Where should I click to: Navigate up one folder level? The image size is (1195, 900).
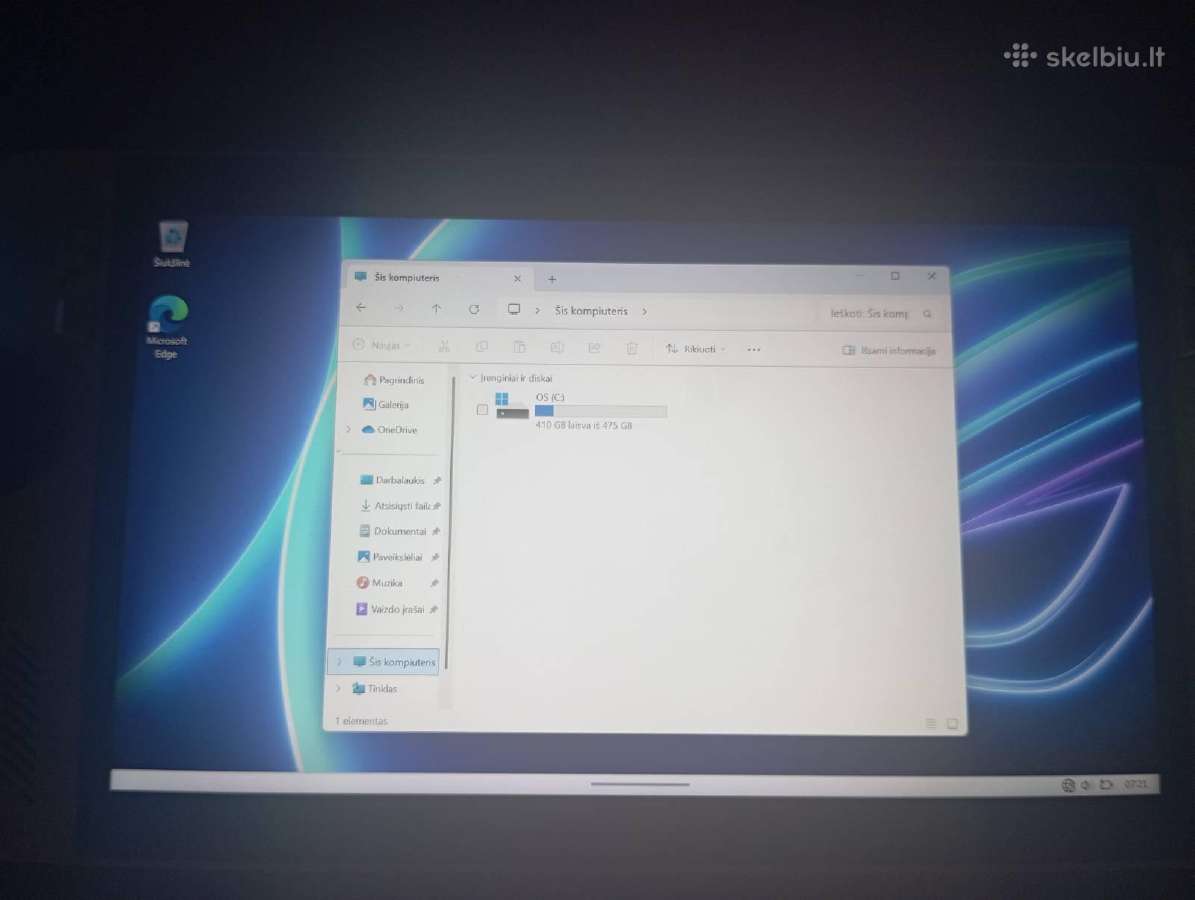[x=436, y=309]
